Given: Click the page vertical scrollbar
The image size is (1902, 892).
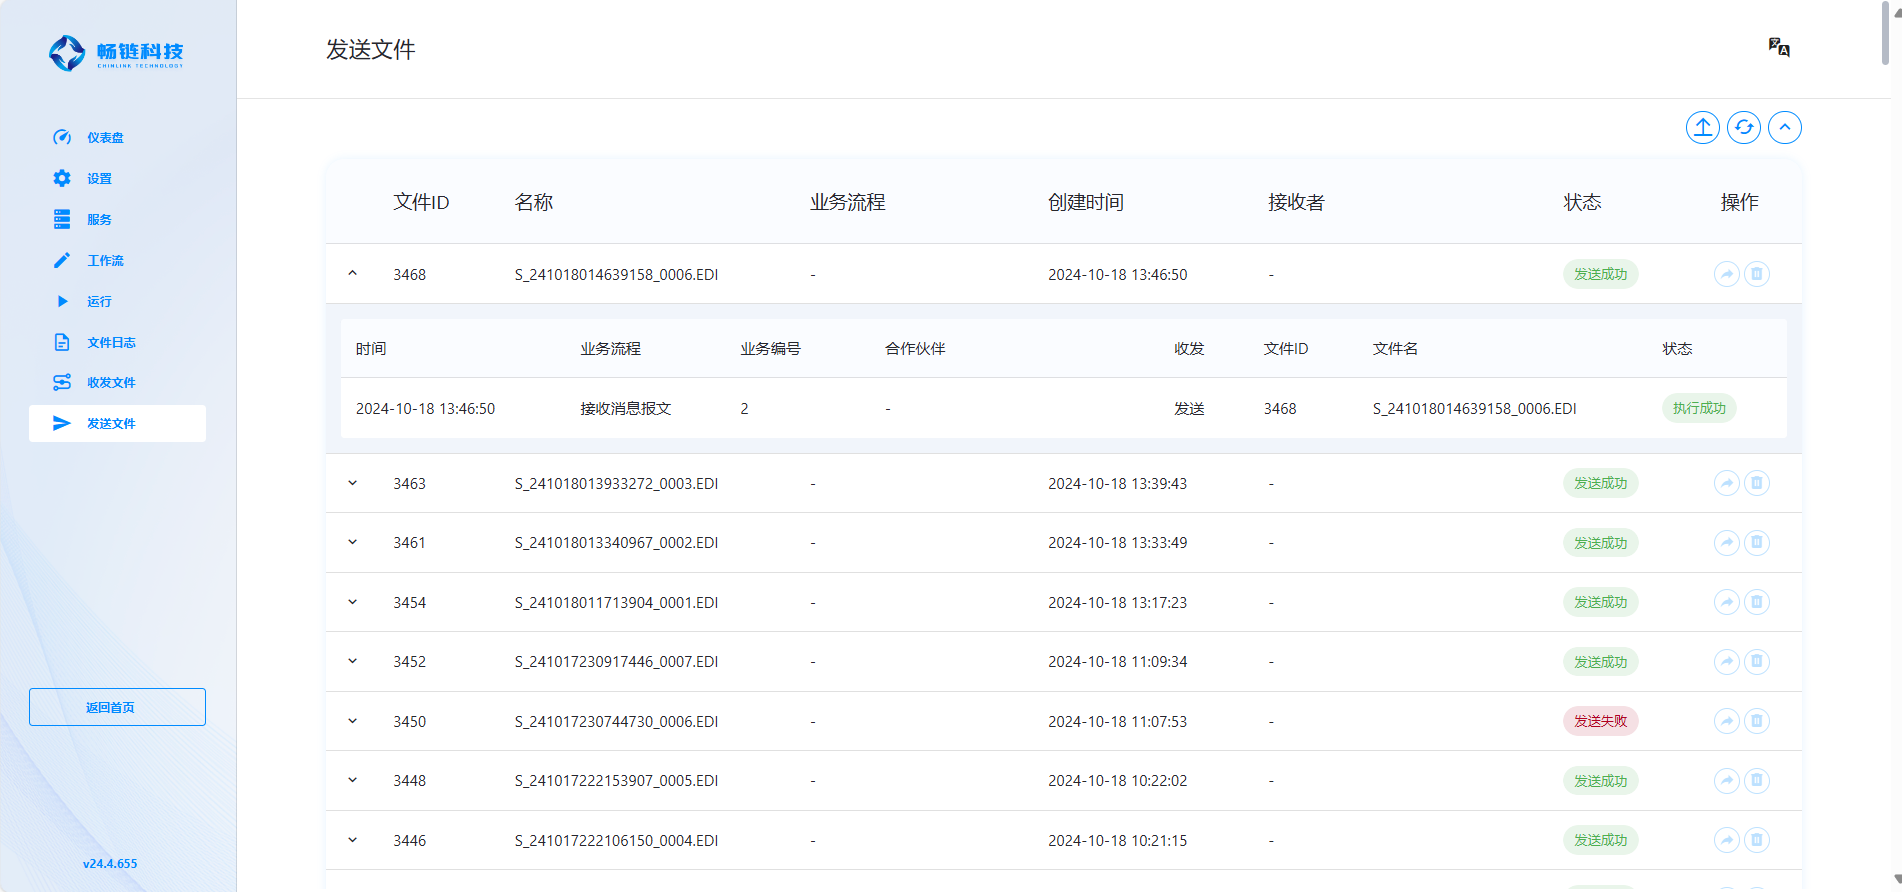Looking at the screenshot, I should coord(1885,35).
